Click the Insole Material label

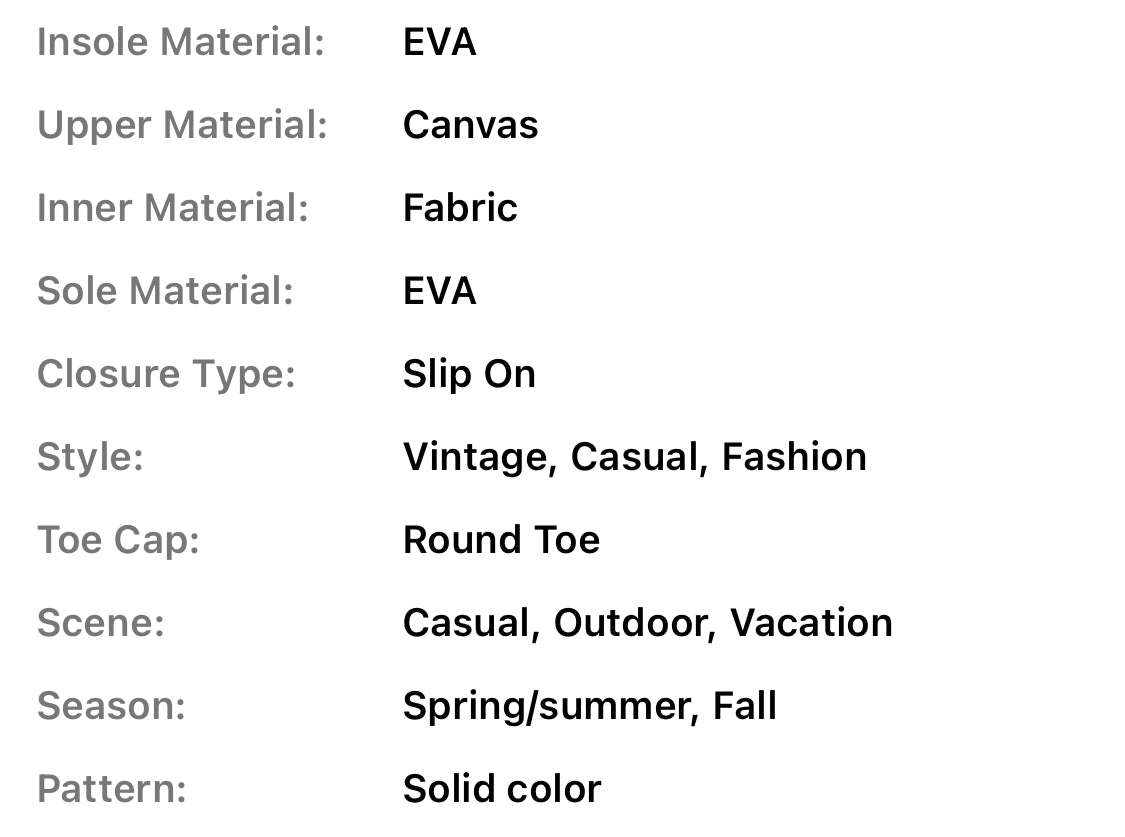pos(180,42)
